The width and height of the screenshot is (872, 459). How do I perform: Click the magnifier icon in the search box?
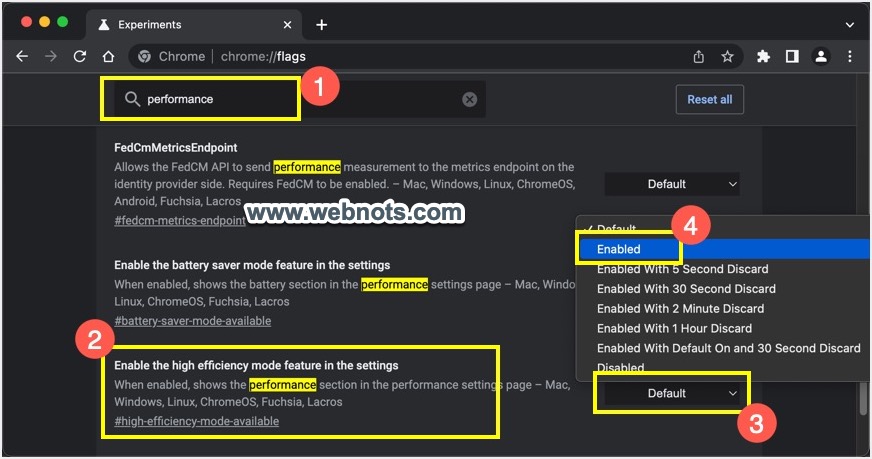pyautogui.click(x=132, y=99)
